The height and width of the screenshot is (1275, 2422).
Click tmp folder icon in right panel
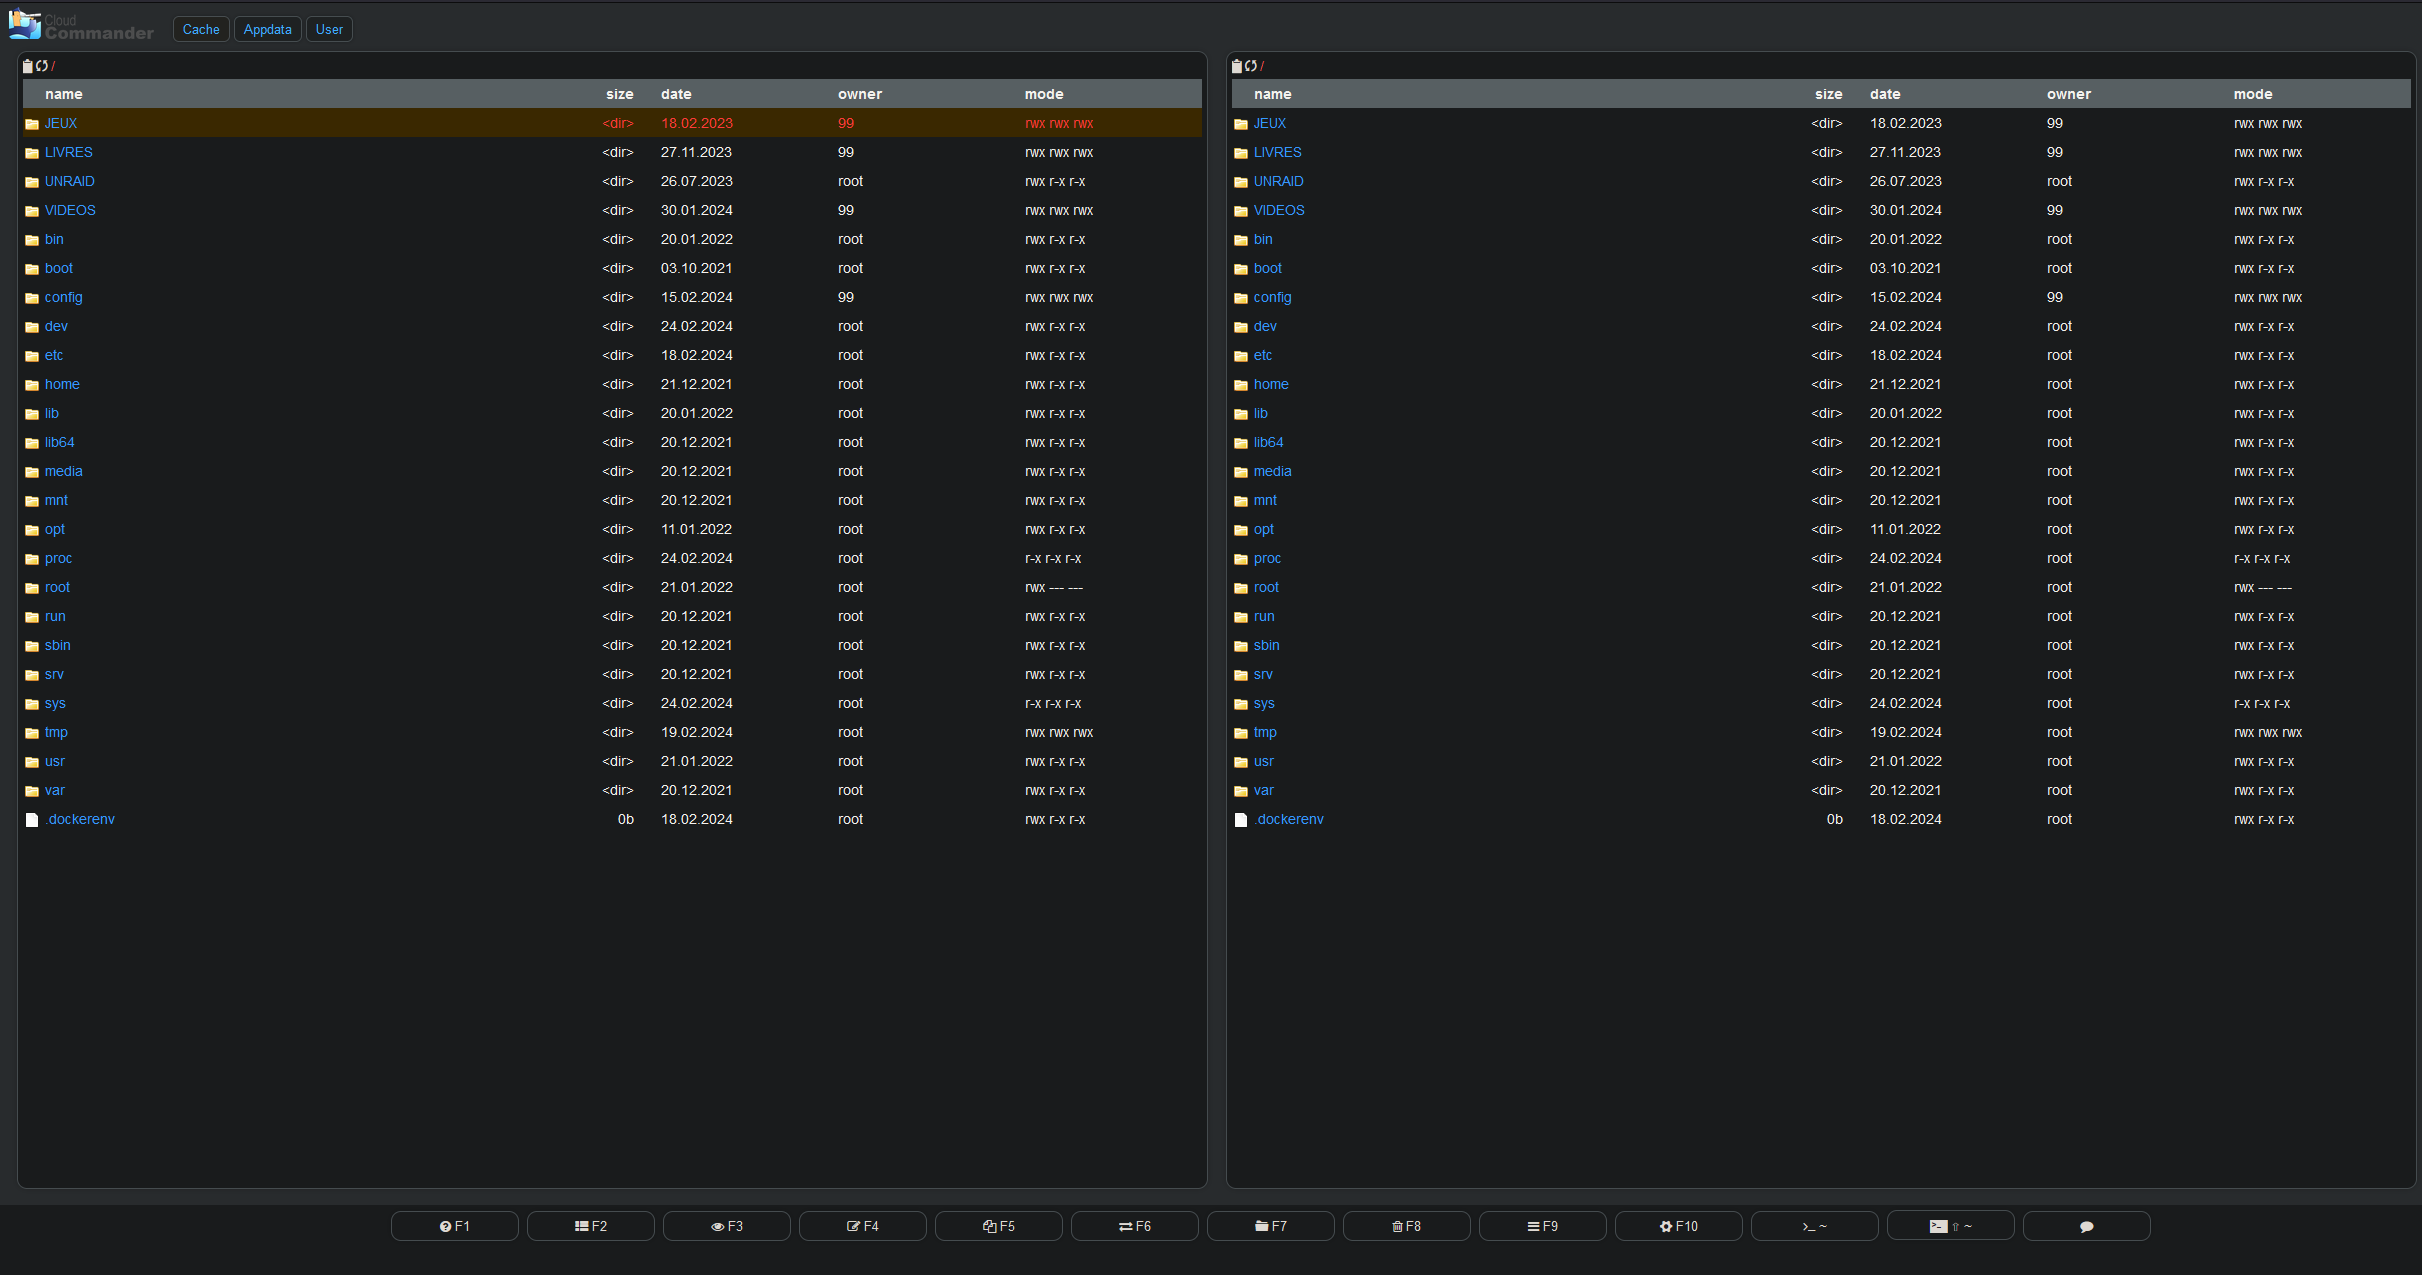(x=1241, y=733)
